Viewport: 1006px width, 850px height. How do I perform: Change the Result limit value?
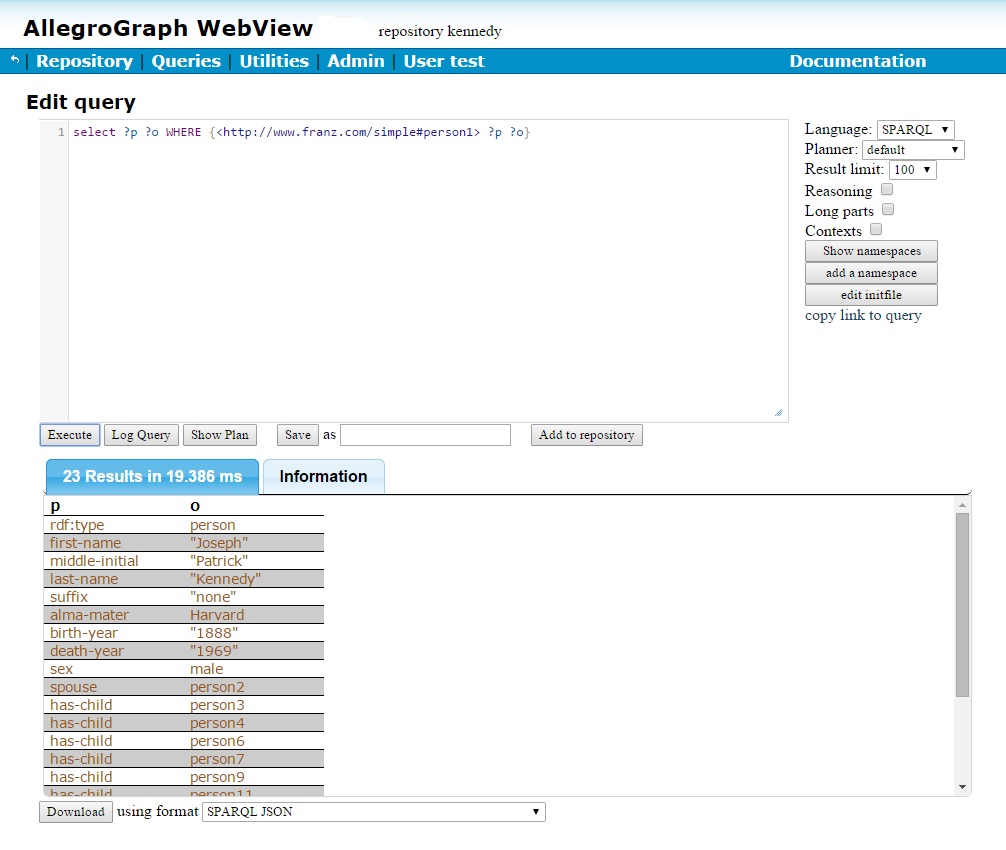[912, 170]
